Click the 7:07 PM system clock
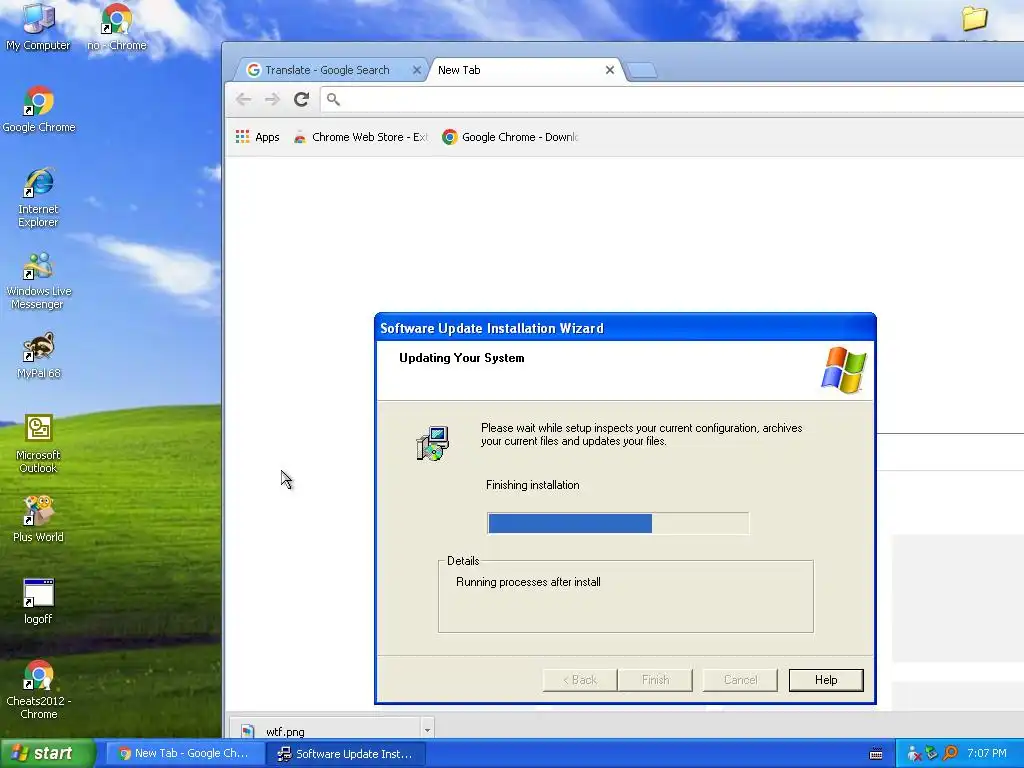Image resolution: width=1024 pixels, height=768 pixels. click(987, 754)
